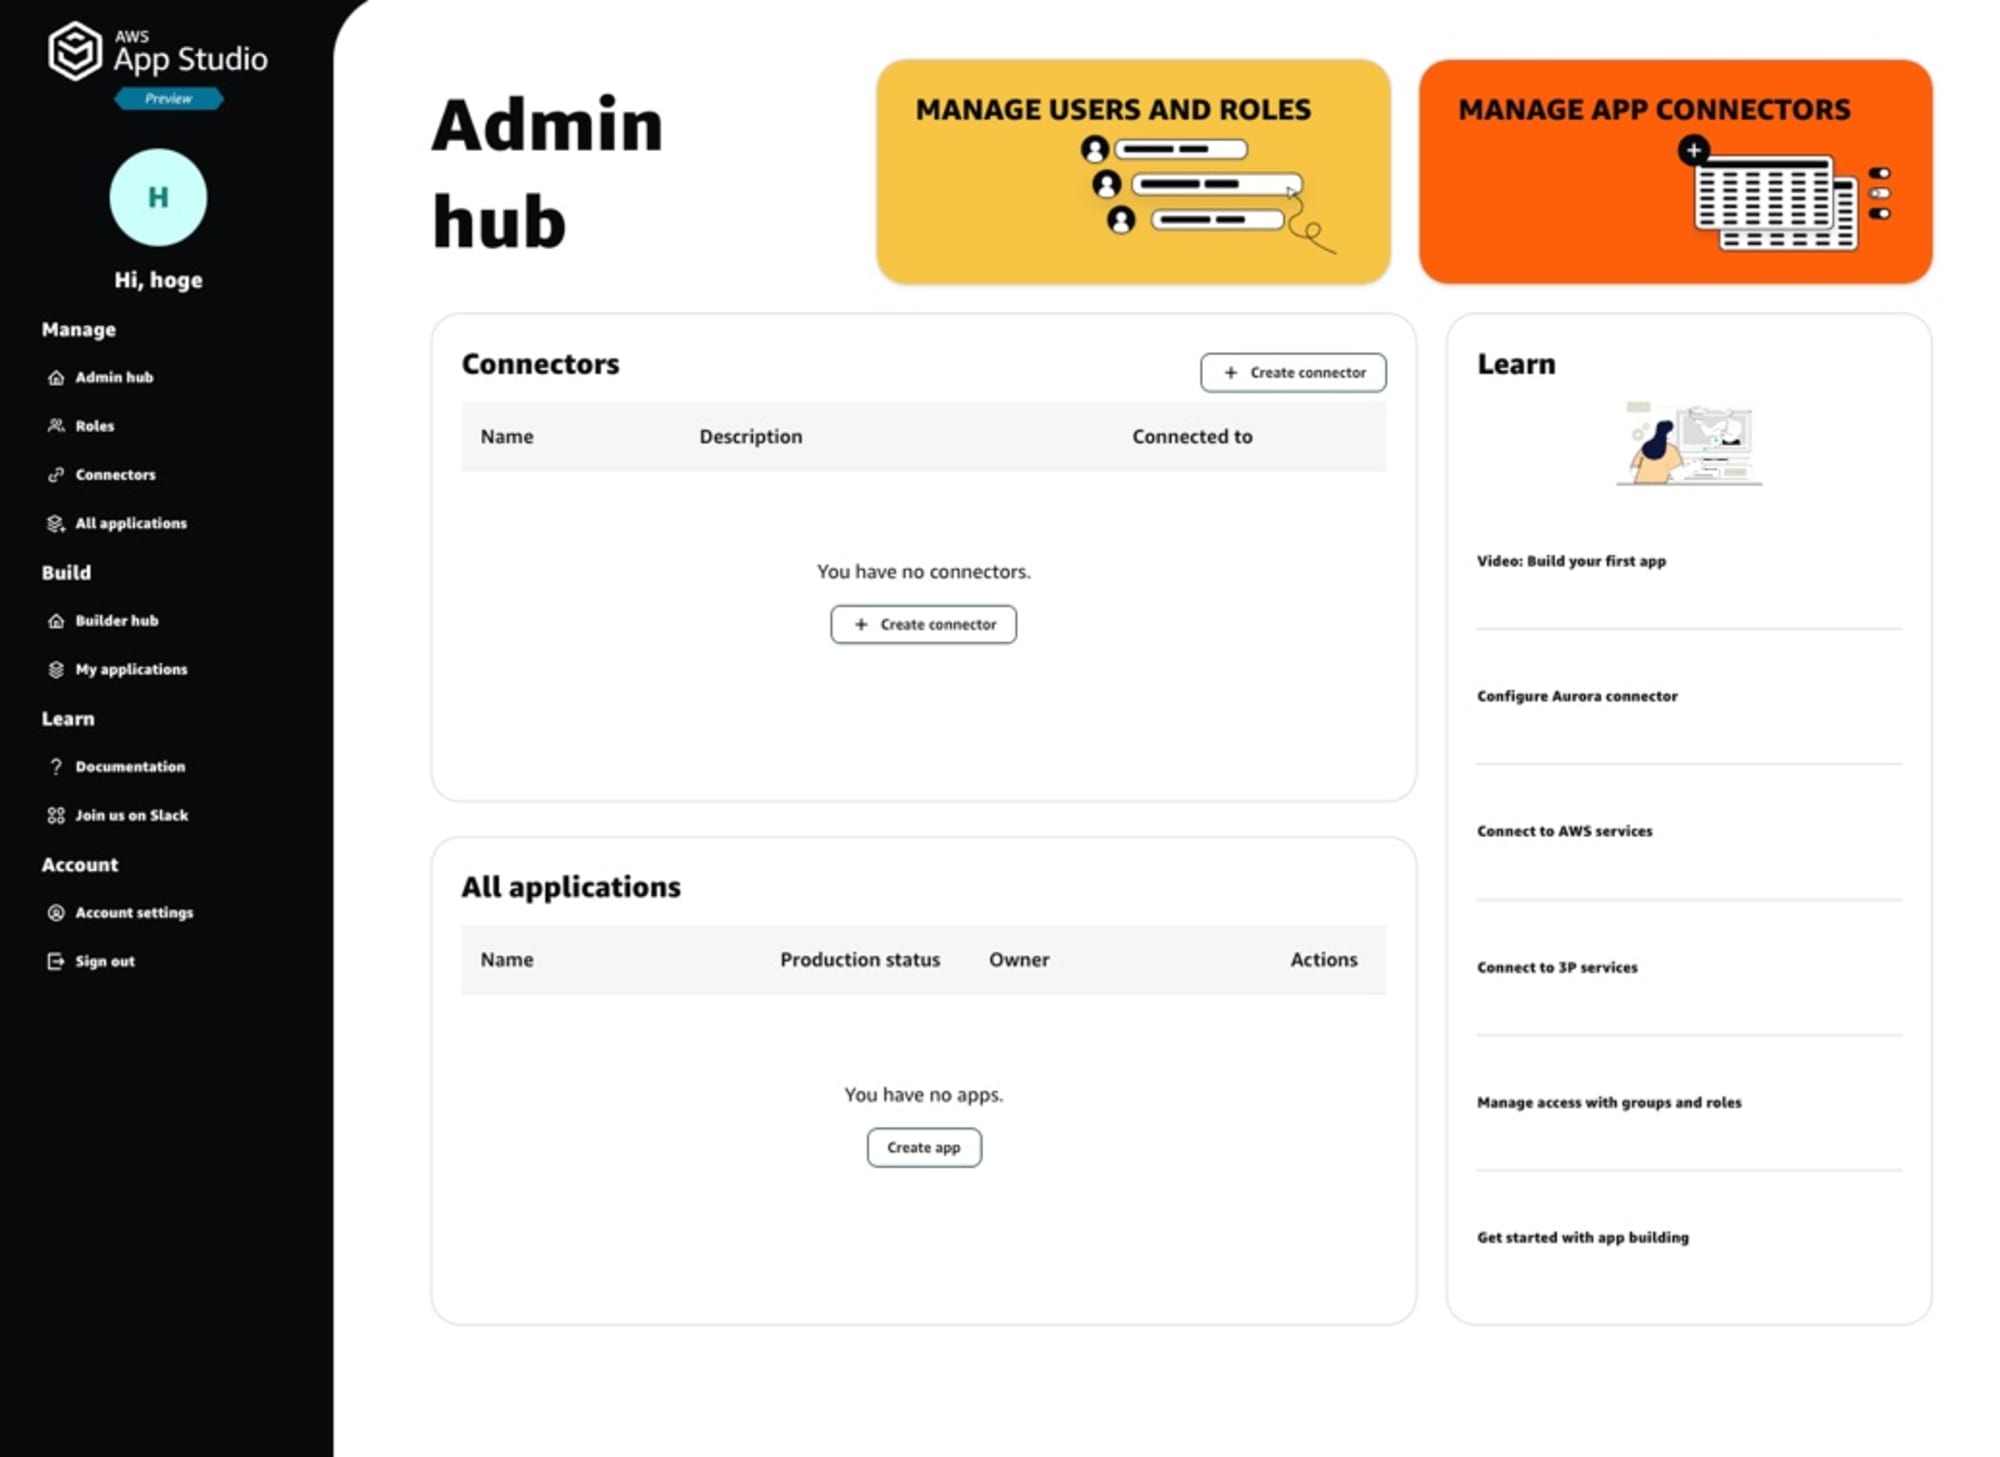The image size is (2000, 1457).
Task: Click the Documentation question mark icon
Action: click(56, 766)
